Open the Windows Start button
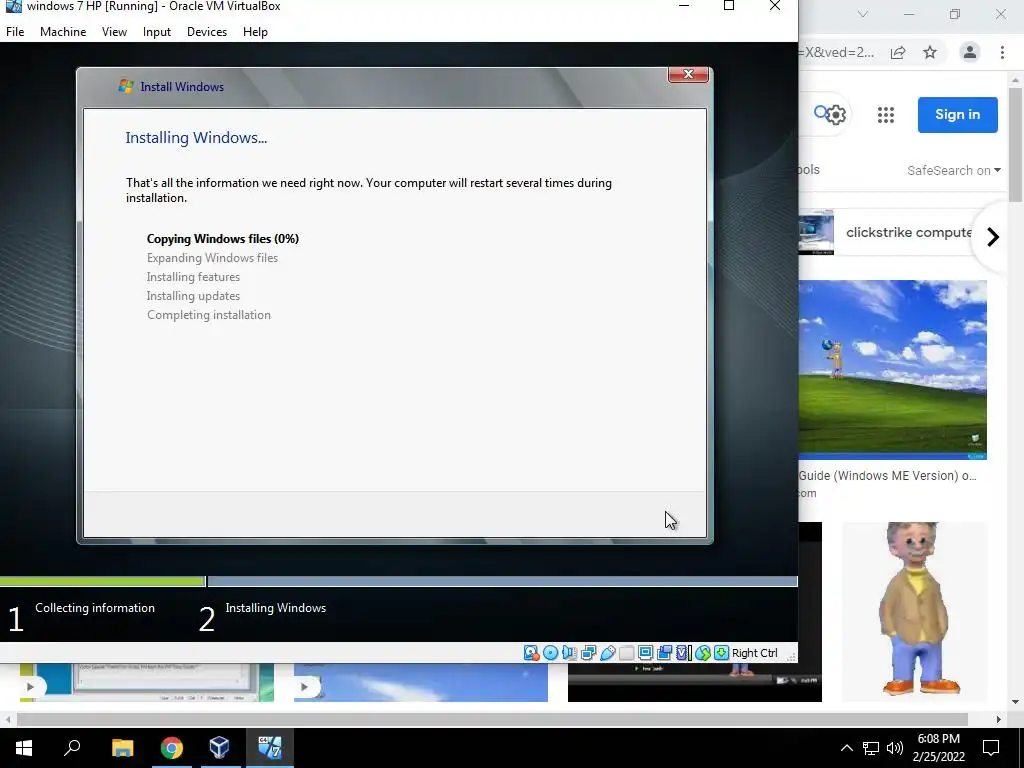 (24, 748)
